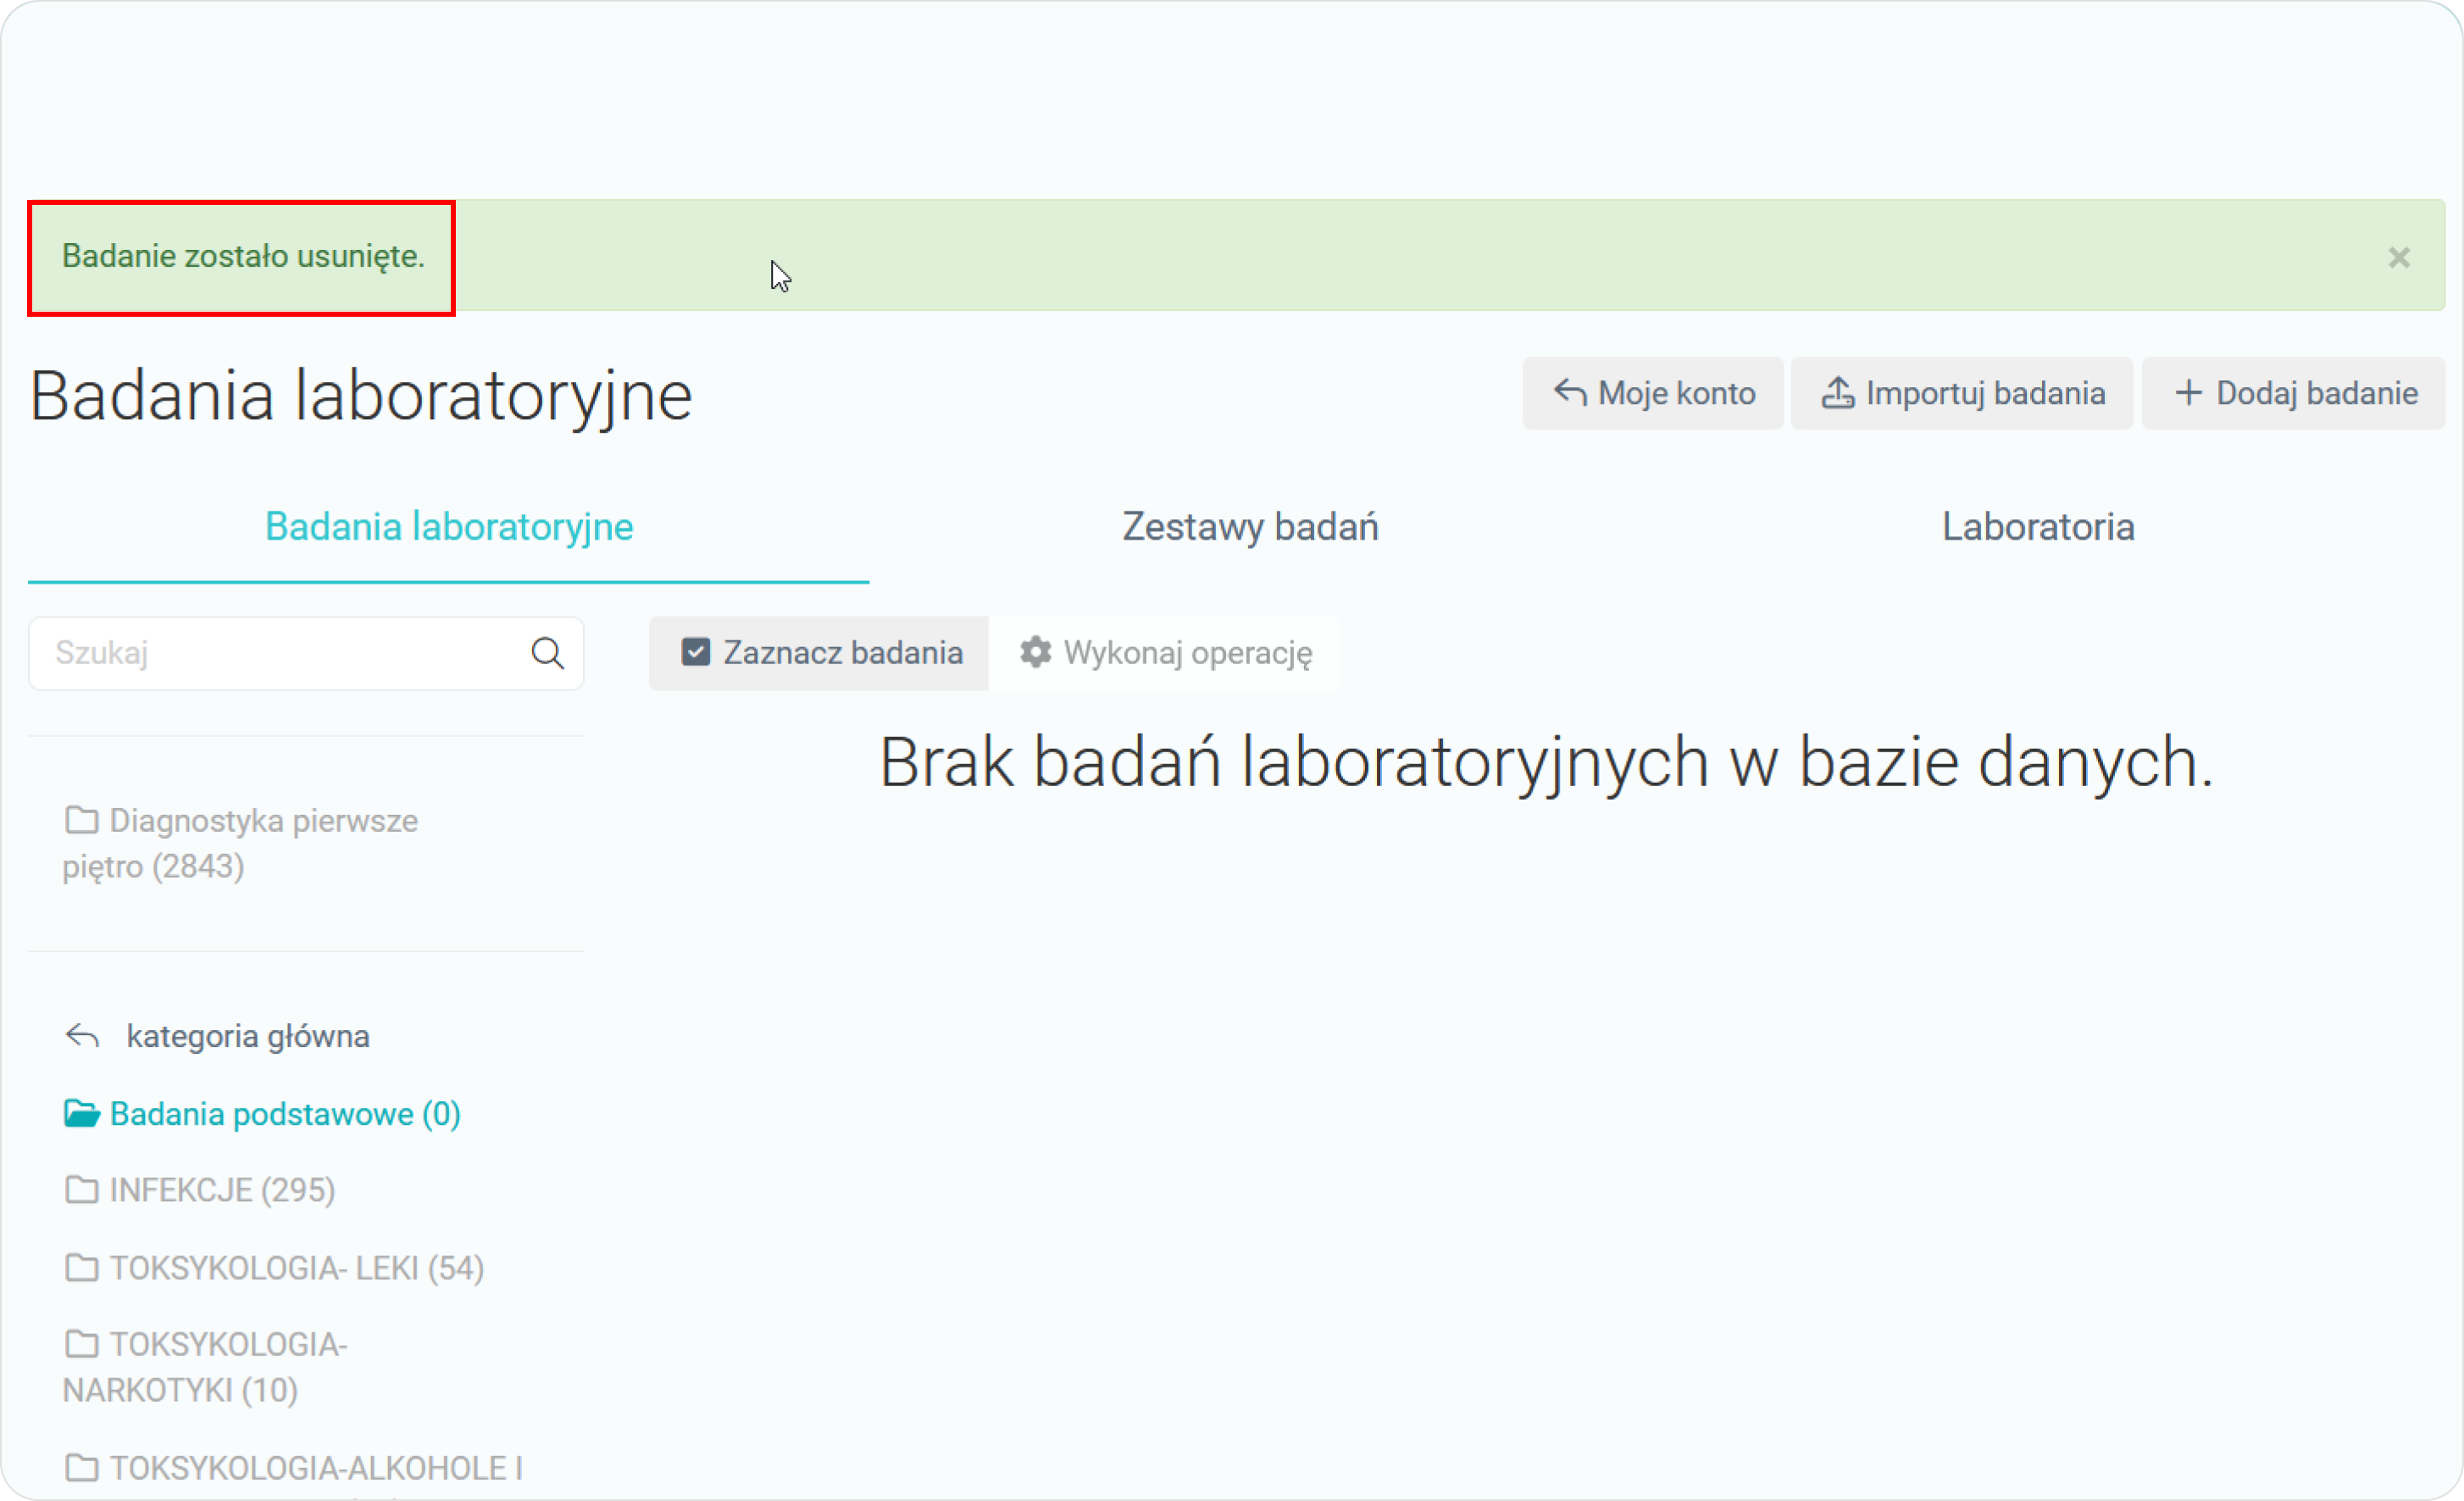
Task: Click the folder icon of TOKSYKOLOGIA- LEKI
Action: tap(81, 1267)
